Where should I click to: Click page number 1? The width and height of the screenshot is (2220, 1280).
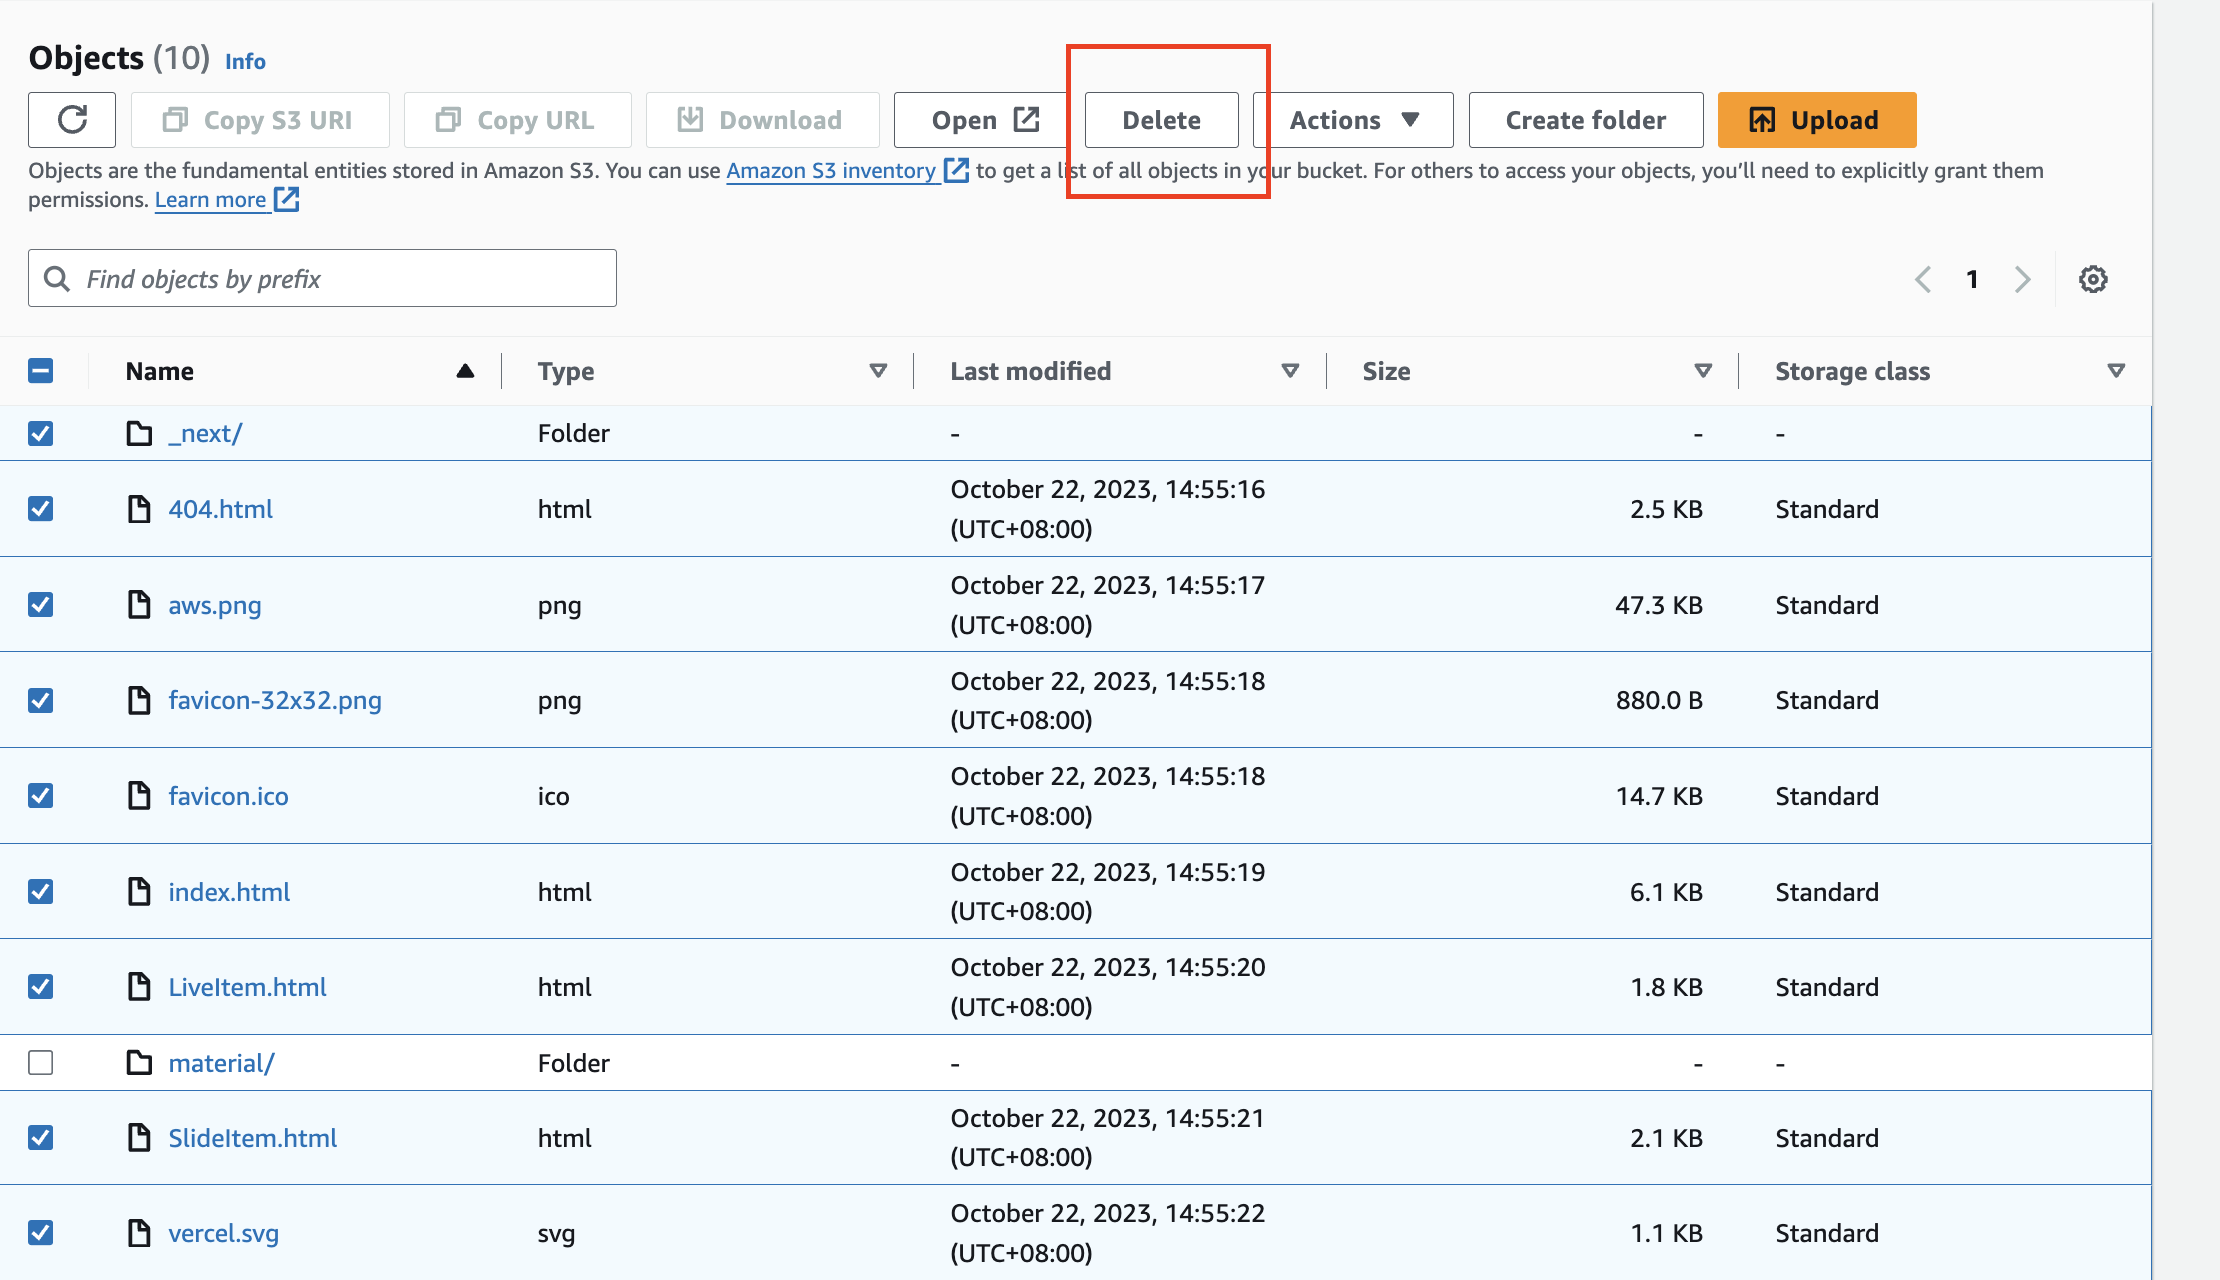coord(1972,279)
